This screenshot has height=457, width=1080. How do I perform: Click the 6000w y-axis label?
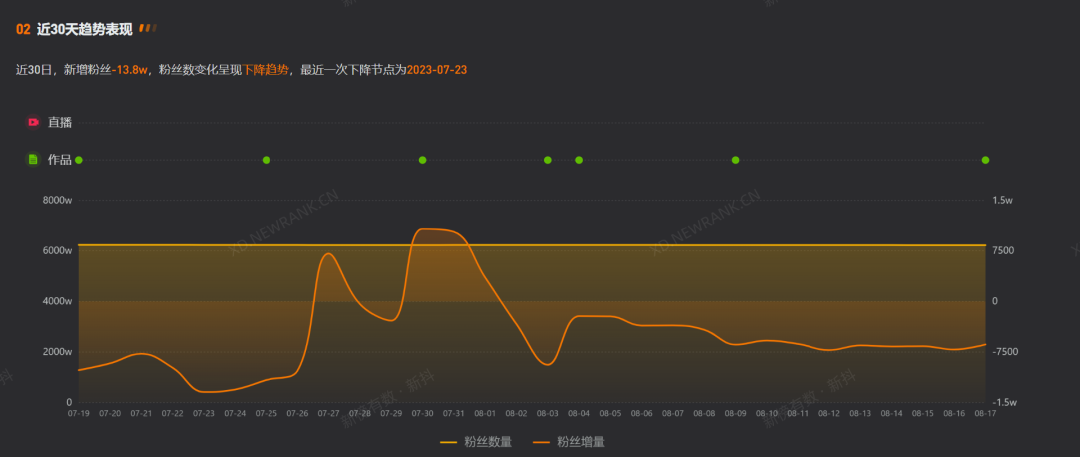click(58, 251)
